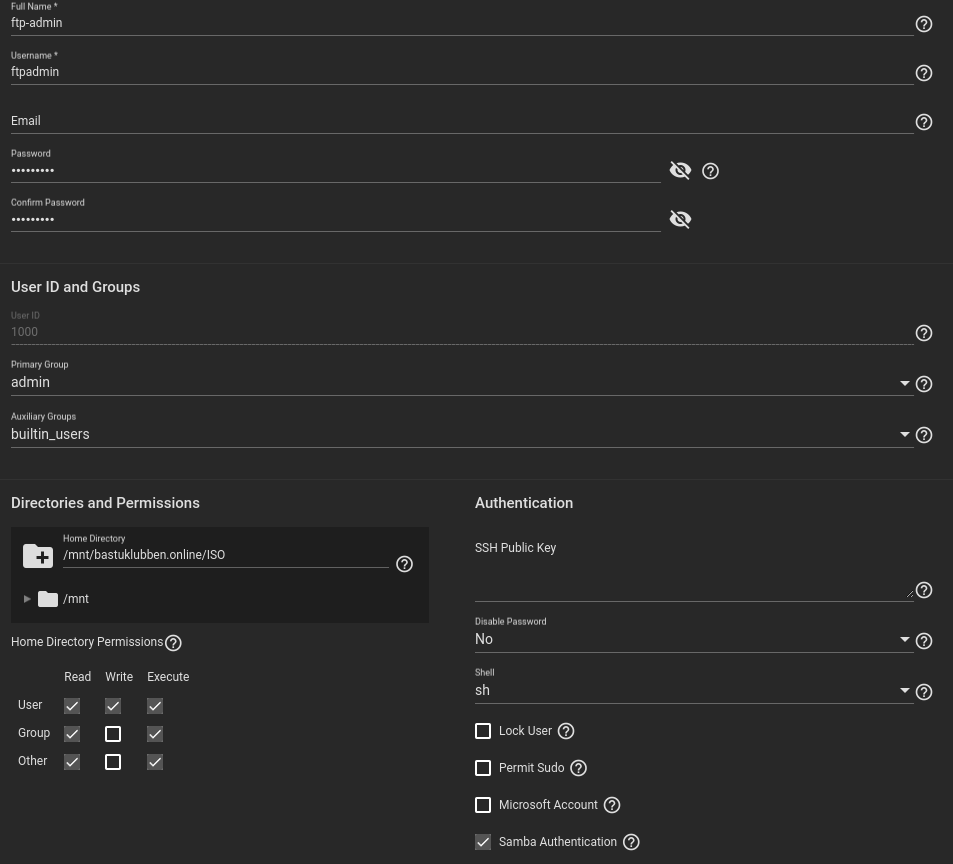Open help for Permit Sudo
Image resolution: width=953 pixels, height=864 pixels.
coord(578,768)
